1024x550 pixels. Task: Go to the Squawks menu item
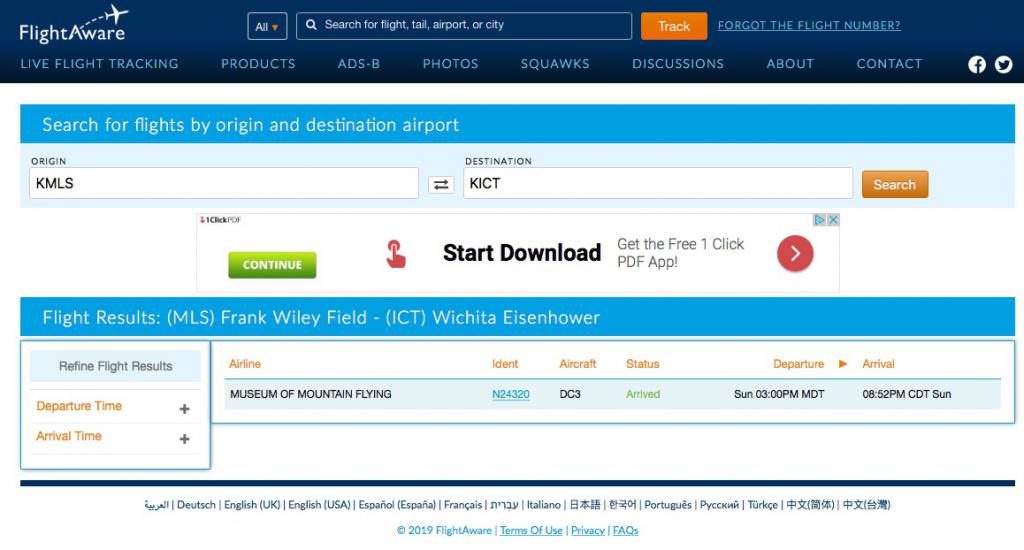pos(555,64)
